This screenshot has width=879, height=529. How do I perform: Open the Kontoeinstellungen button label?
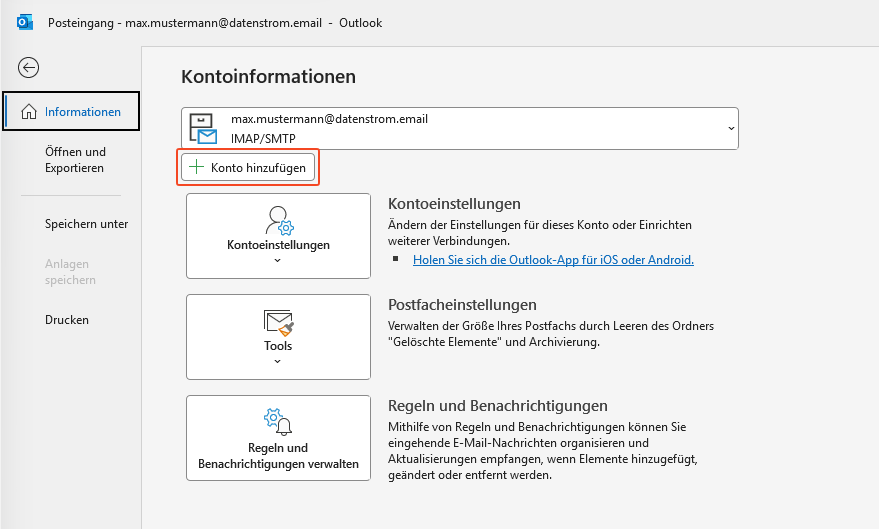(x=278, y=245)
